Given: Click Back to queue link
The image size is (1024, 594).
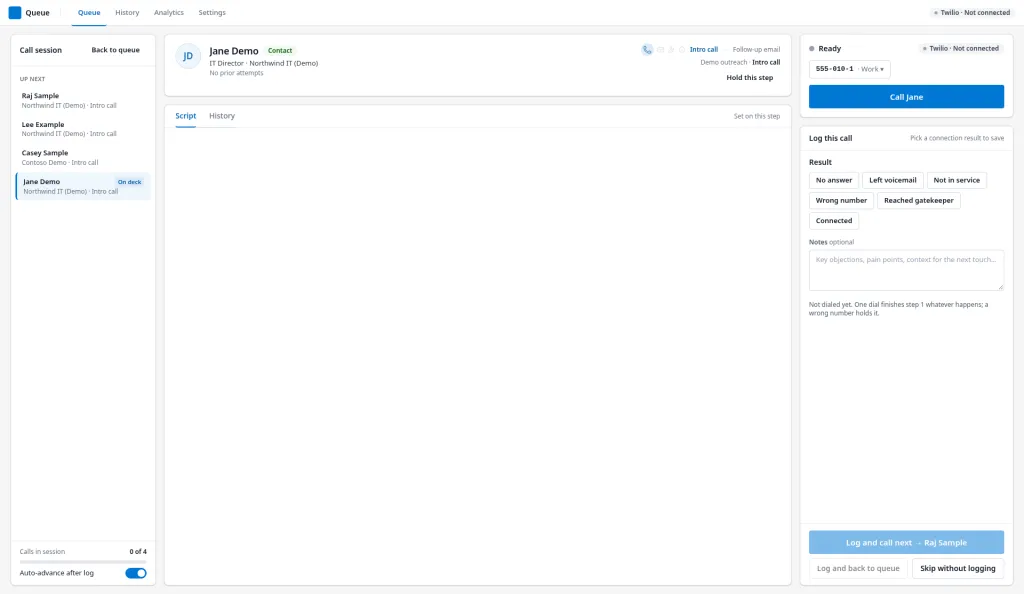Looking at the screenshot, I should coord(116,50).
